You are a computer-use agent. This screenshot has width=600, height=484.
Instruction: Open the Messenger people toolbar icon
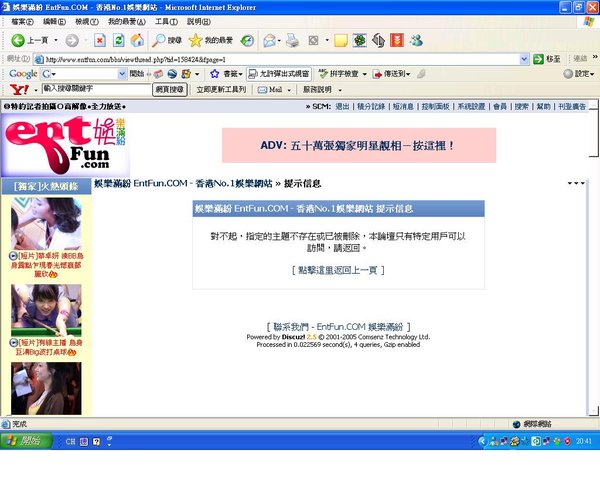pyautogui.click(x=416, y=40)
